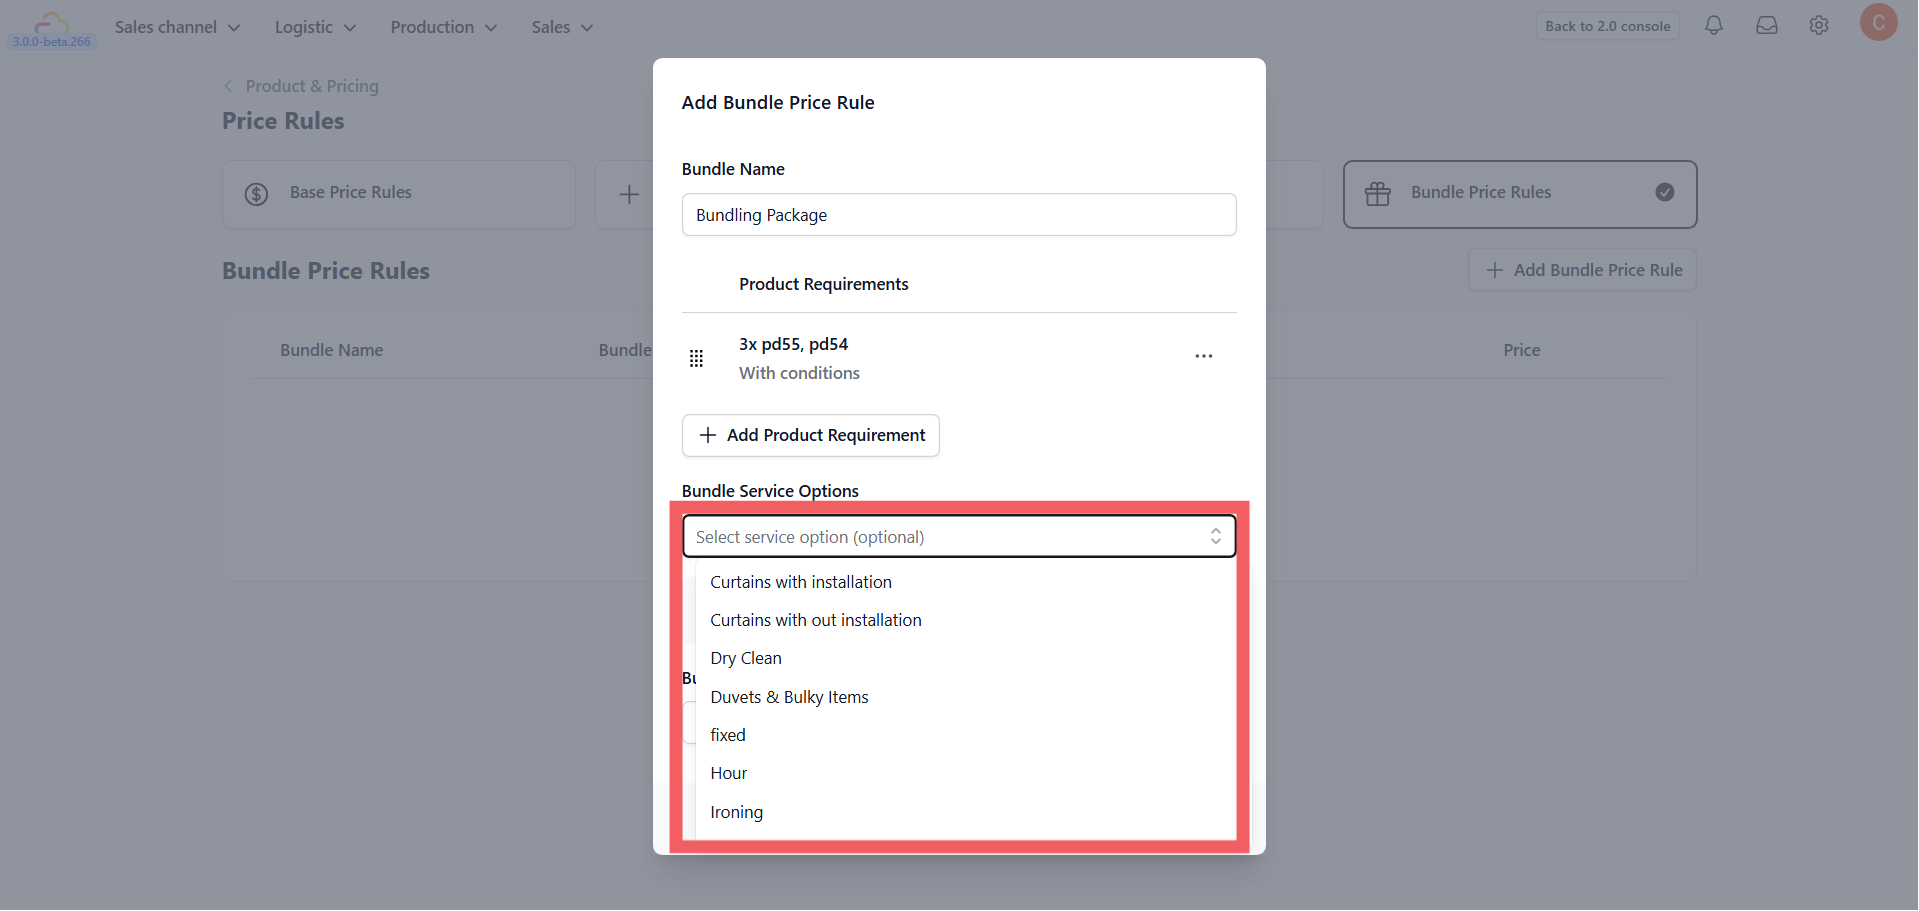
Task: Click the drag handle beside 3x pd55
Action: [x=696, y=358]
